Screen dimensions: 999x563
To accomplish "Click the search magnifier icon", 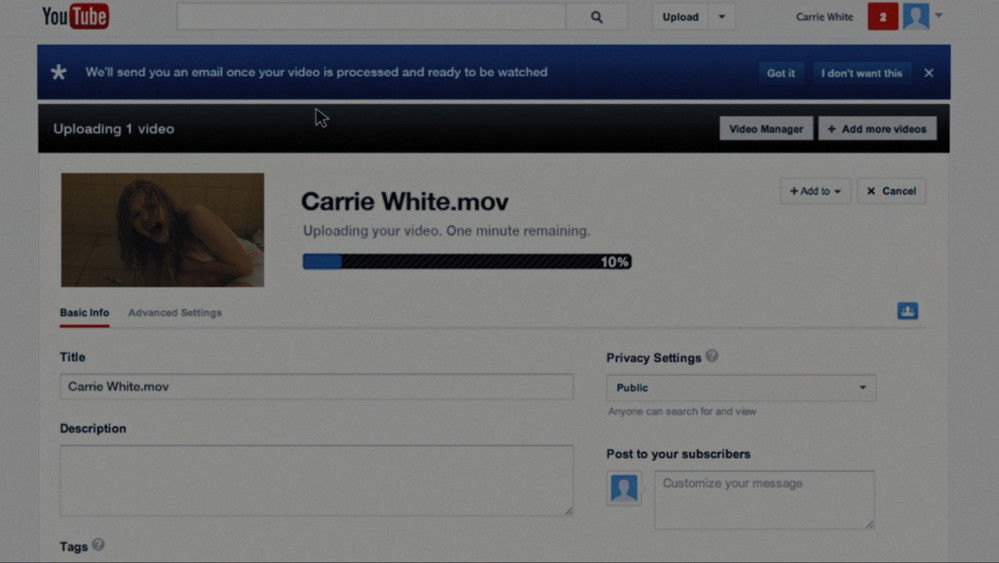I will (596, 17).
